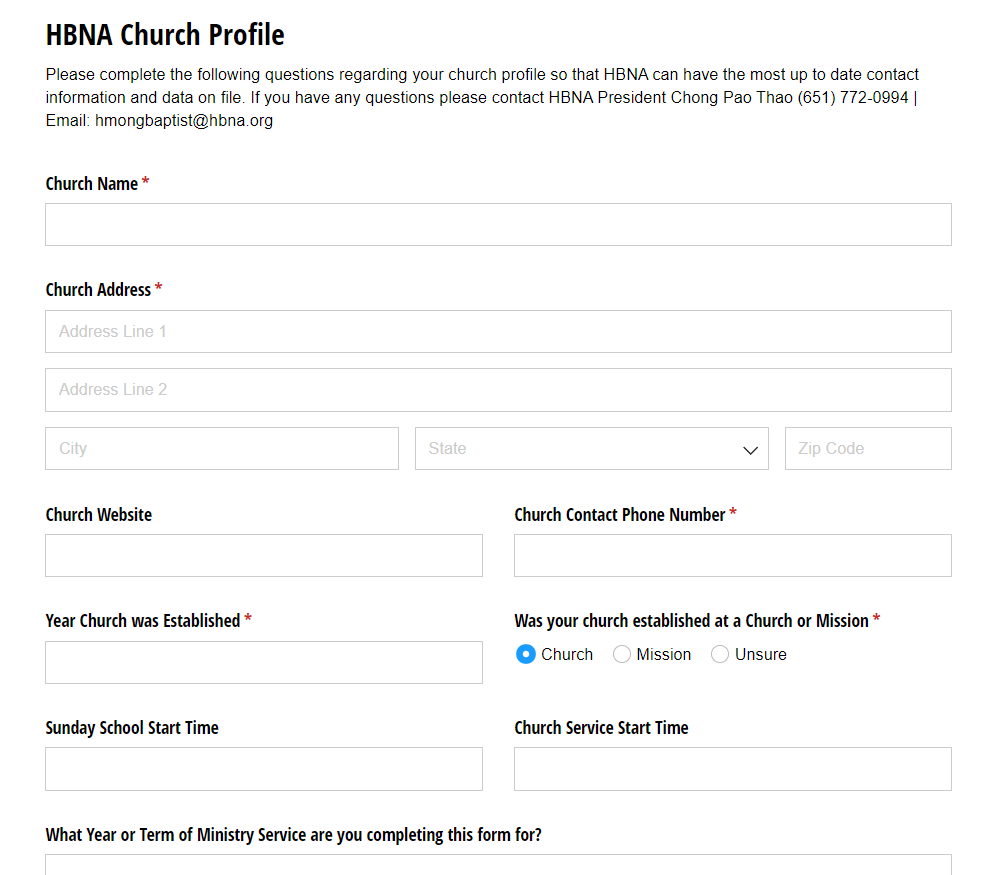Click the Sunday School Start Time field
This screenshot has width=997, height=875.
tap(264, 769)
